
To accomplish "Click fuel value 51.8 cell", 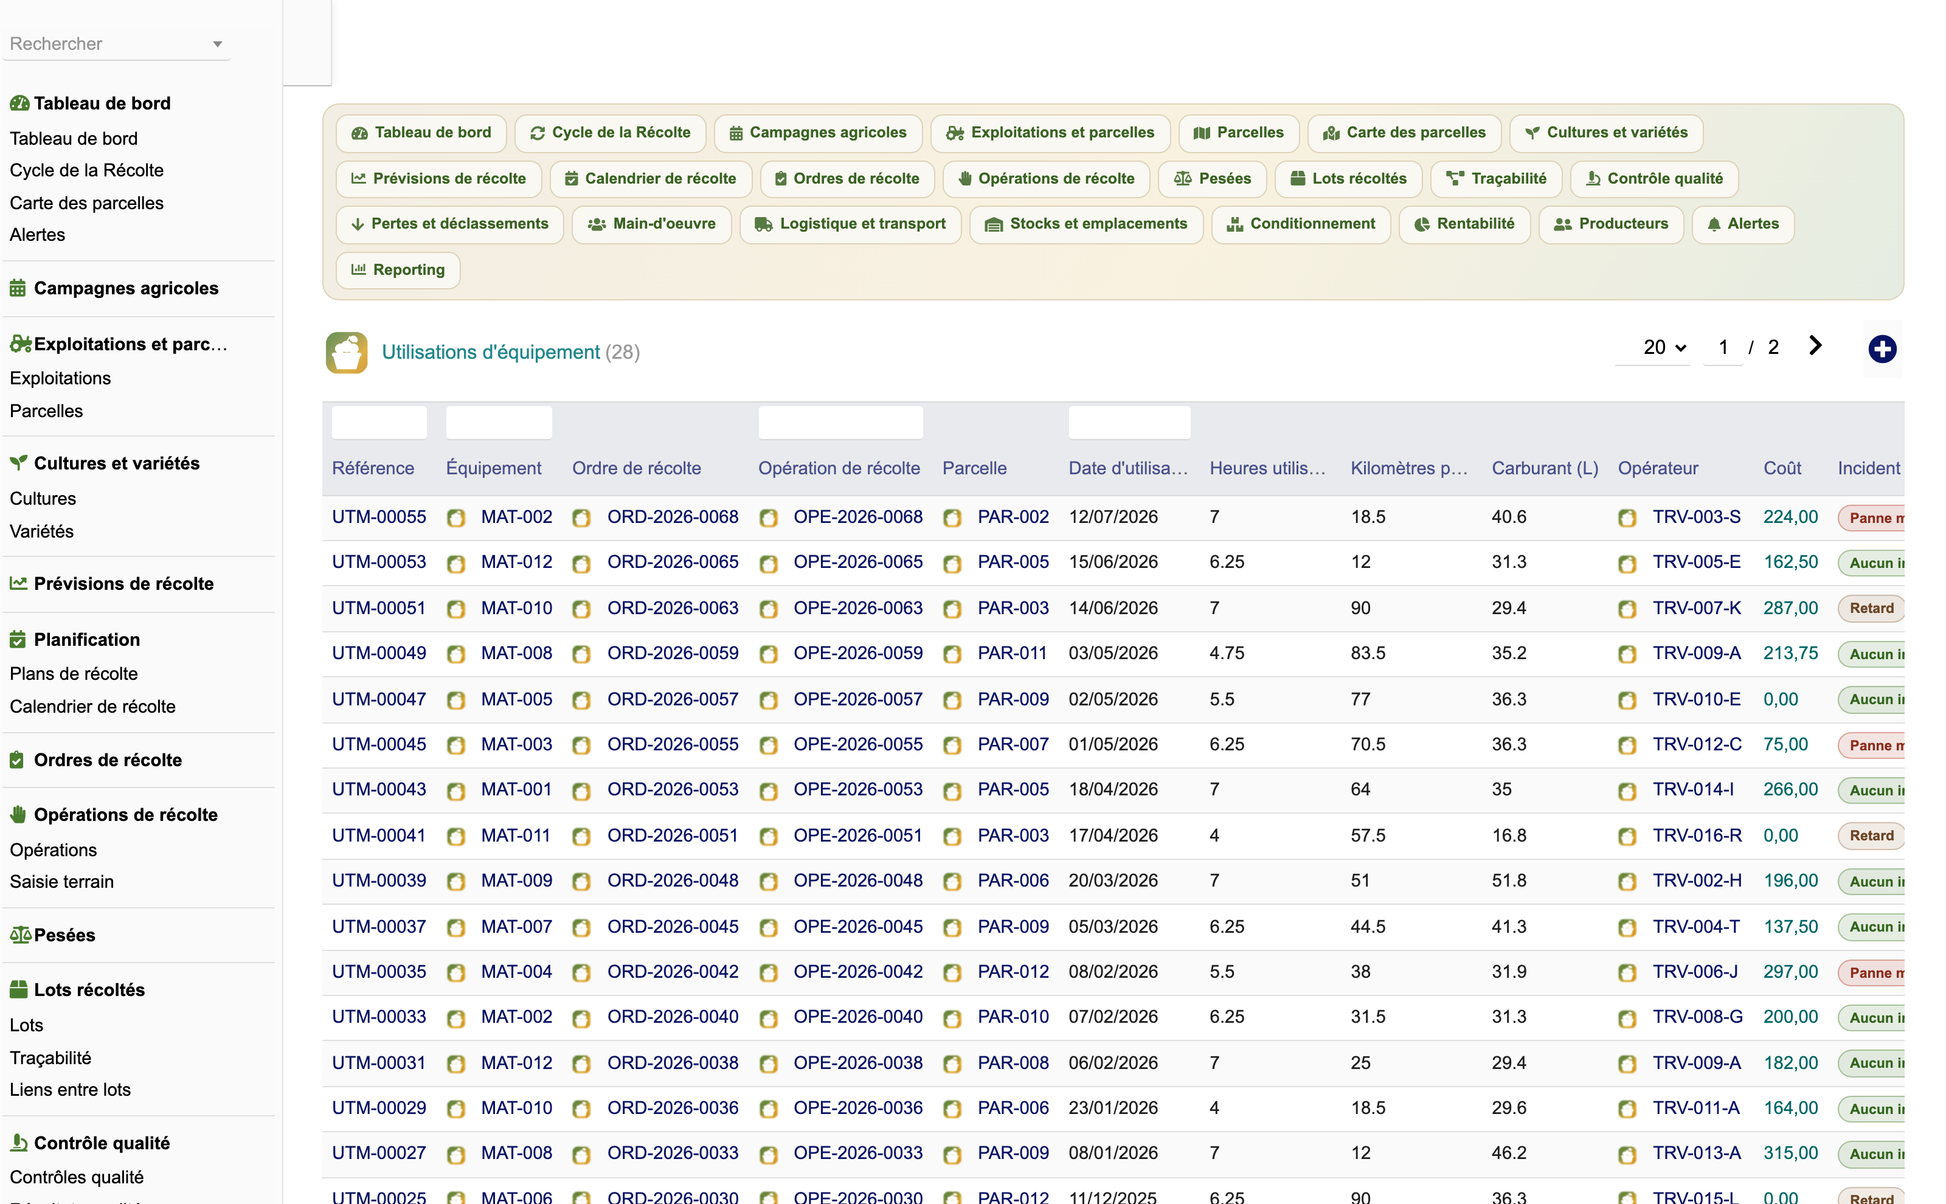I will click(x=1509, y=880).
